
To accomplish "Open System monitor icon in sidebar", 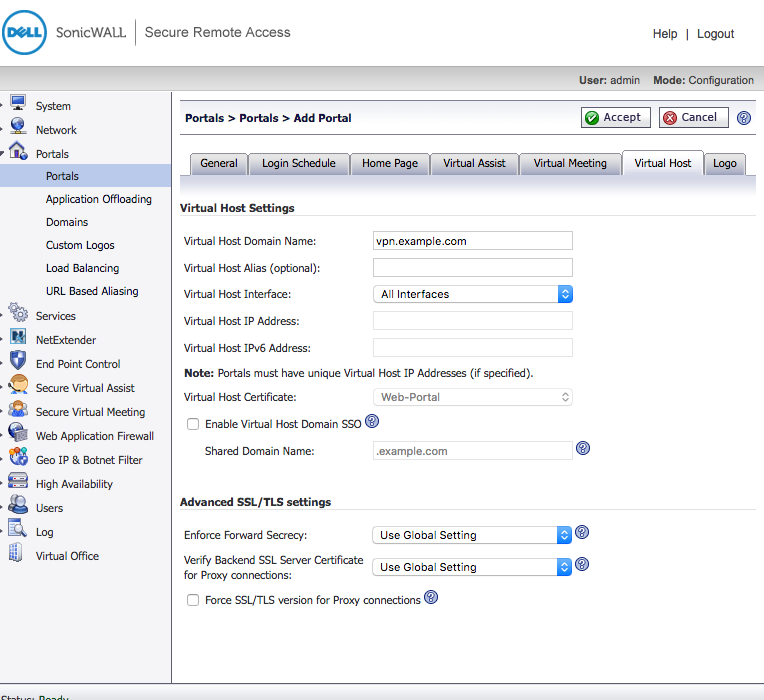I will pos(18,103).
